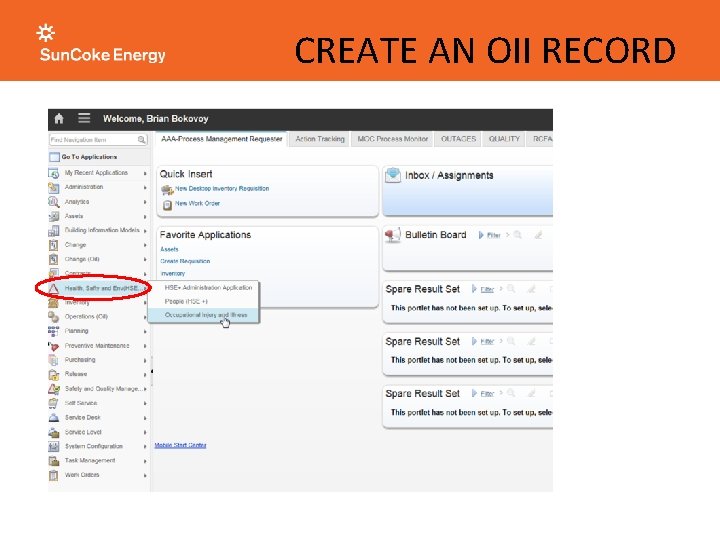Click the Building Information Models icon

[54, 231]
